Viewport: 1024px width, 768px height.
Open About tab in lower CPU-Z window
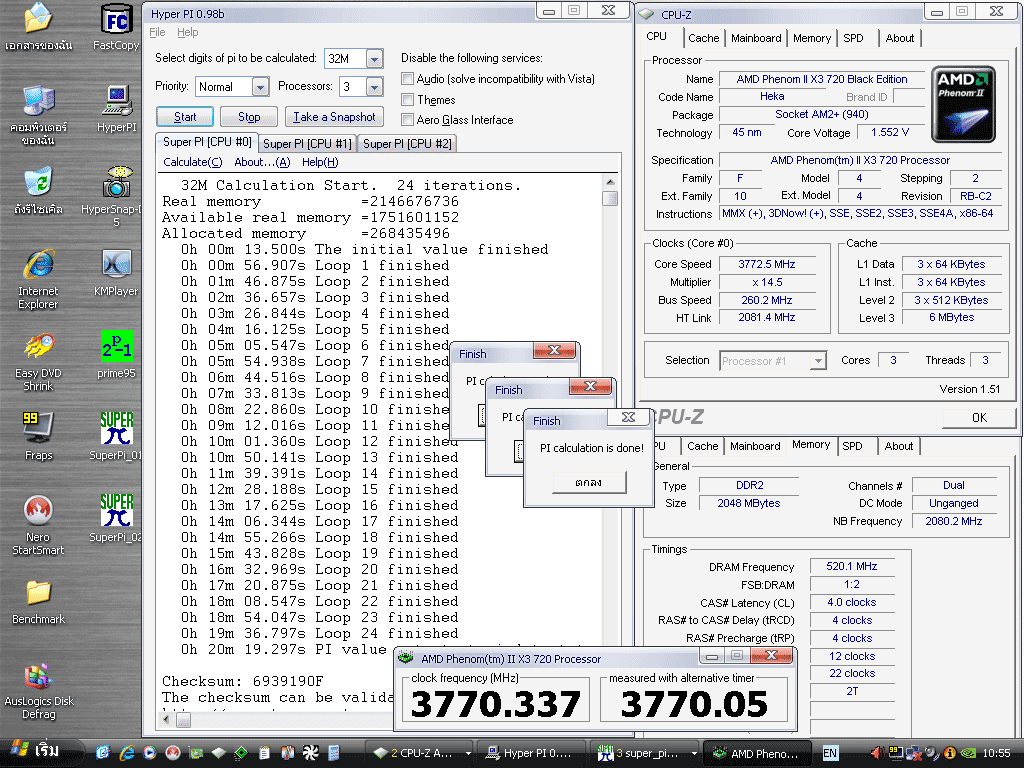pyautogui.click(x=899, y=446)
